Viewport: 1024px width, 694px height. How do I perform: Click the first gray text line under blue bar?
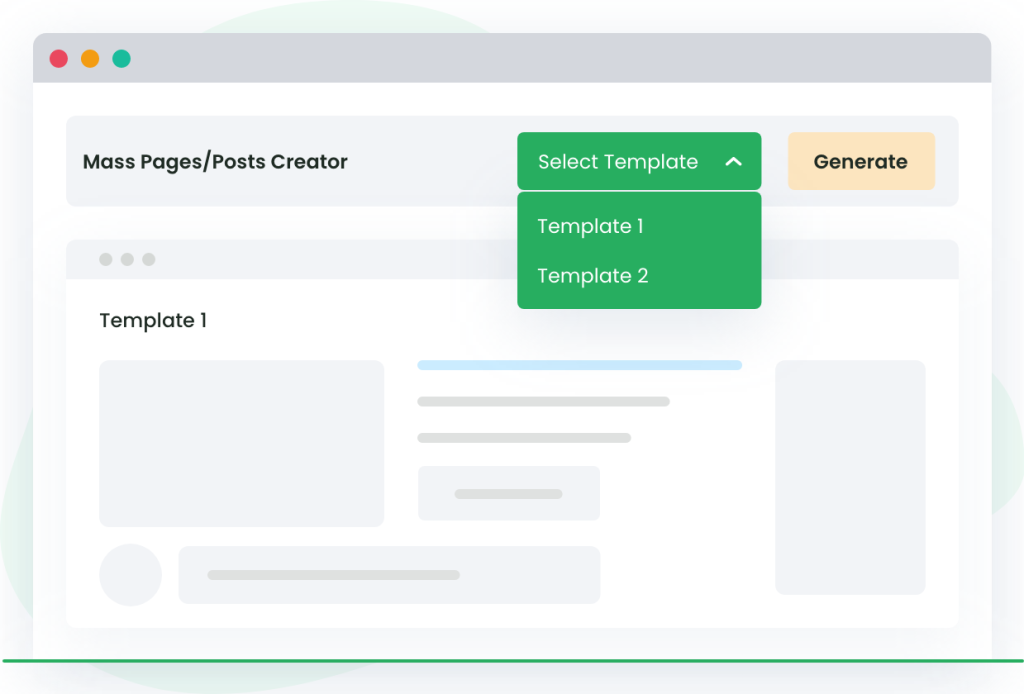pyautogui.click(x=543, y=402)
